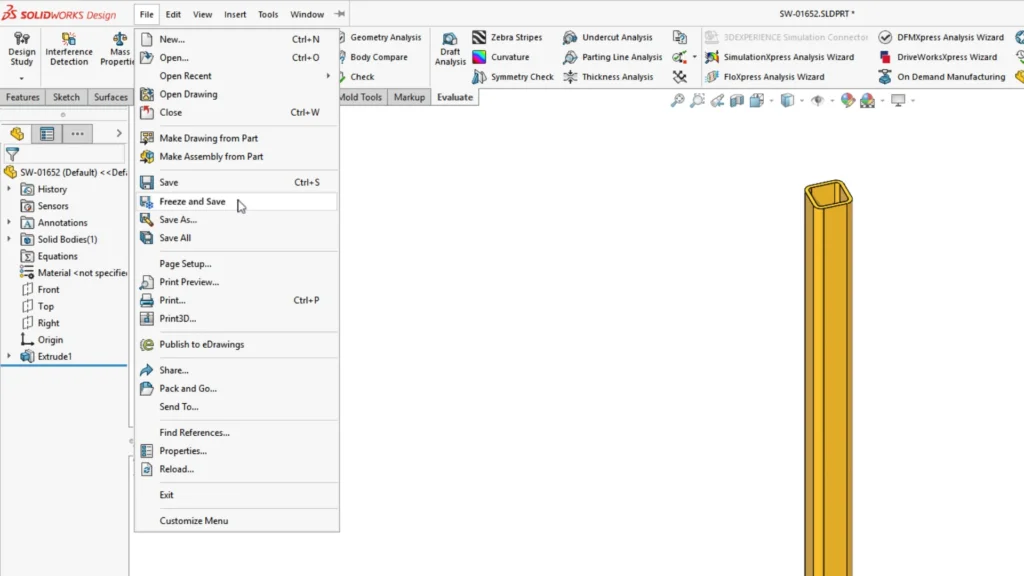The height and width of the screenshot is (576, 1024).
Task: Open the PropertyManager tab icon
Action: click(x=46, y=134)
